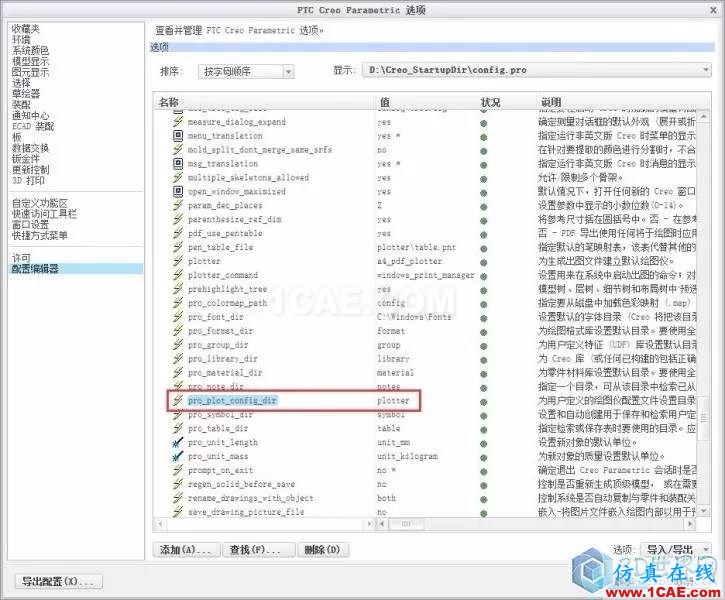
Task: Select 自定义功能区 category
Action: click(40, 203)
